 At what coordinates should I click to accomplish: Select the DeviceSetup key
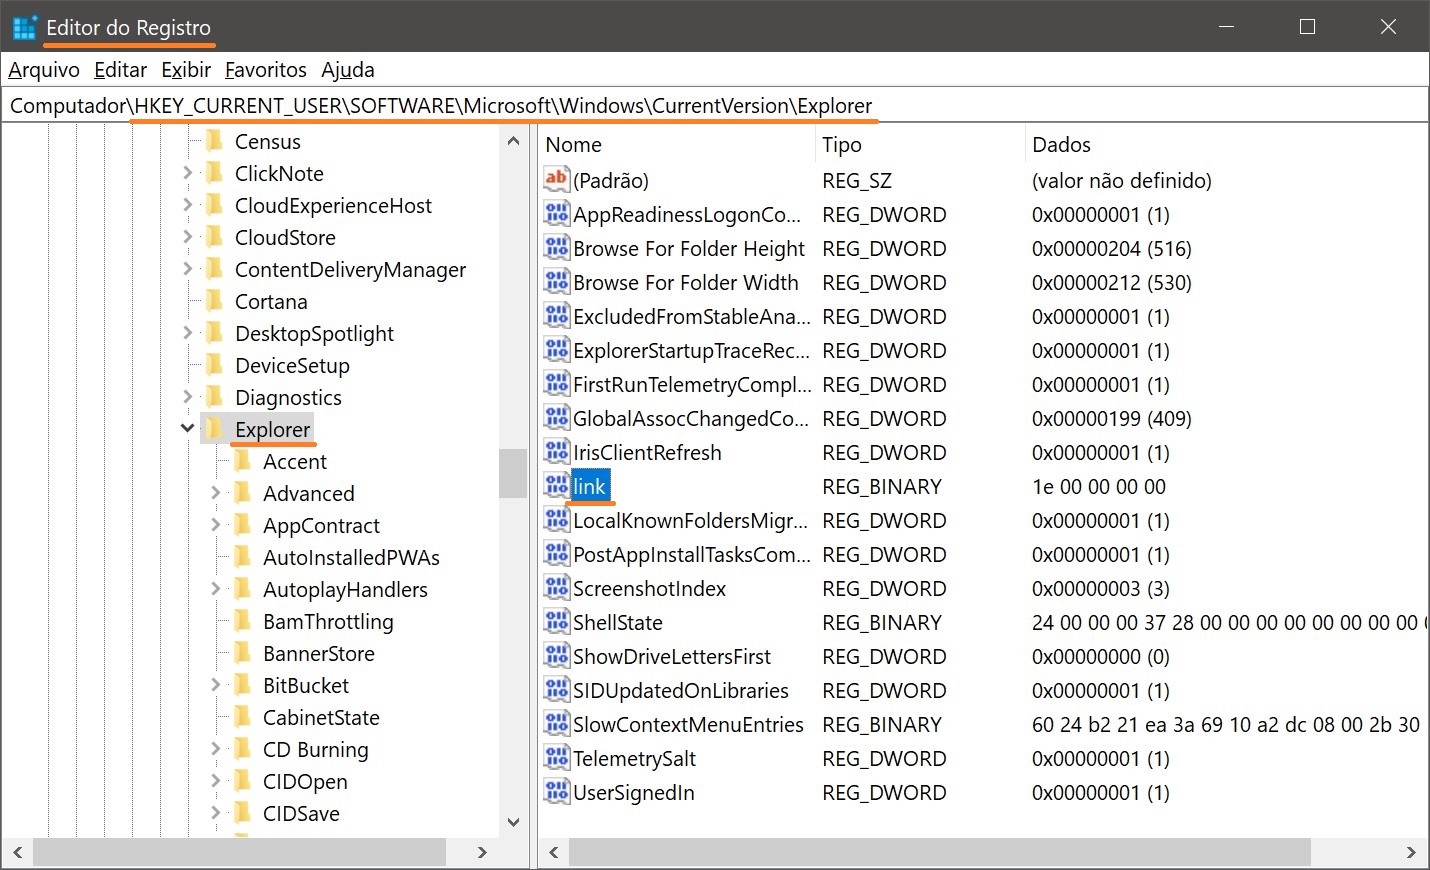click(x=292, y=365)
